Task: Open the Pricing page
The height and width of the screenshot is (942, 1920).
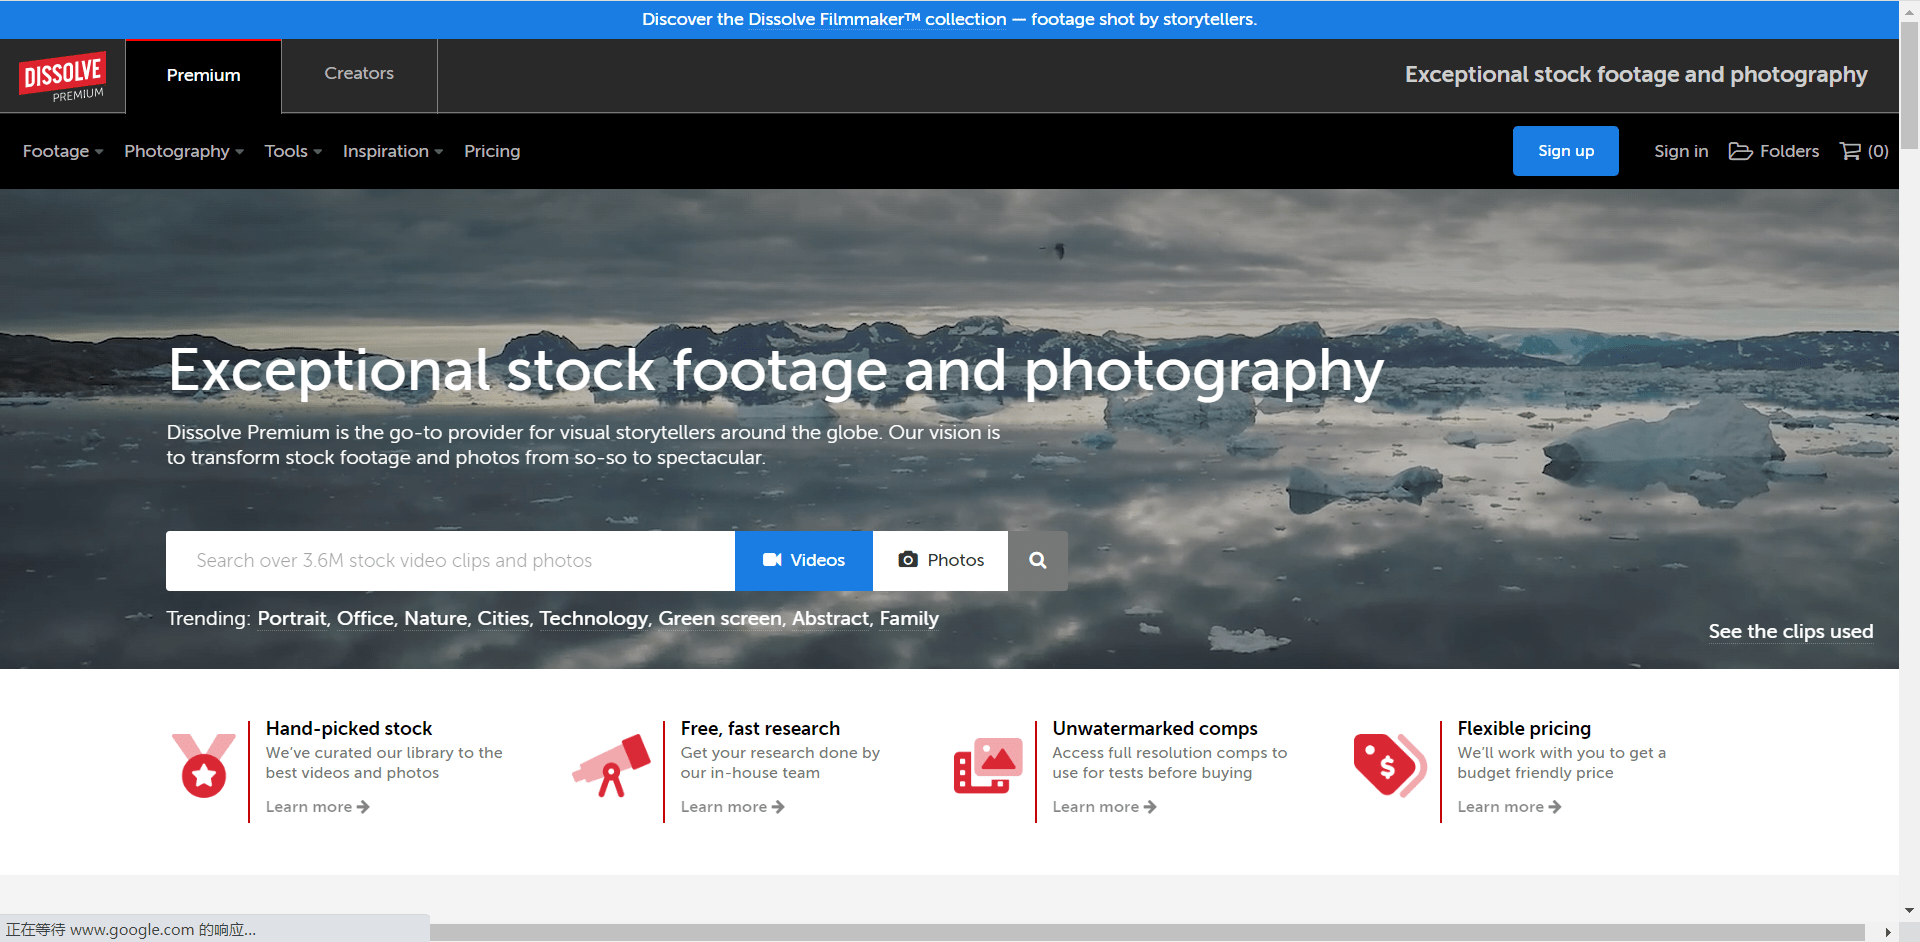Action: coord(492,151)
